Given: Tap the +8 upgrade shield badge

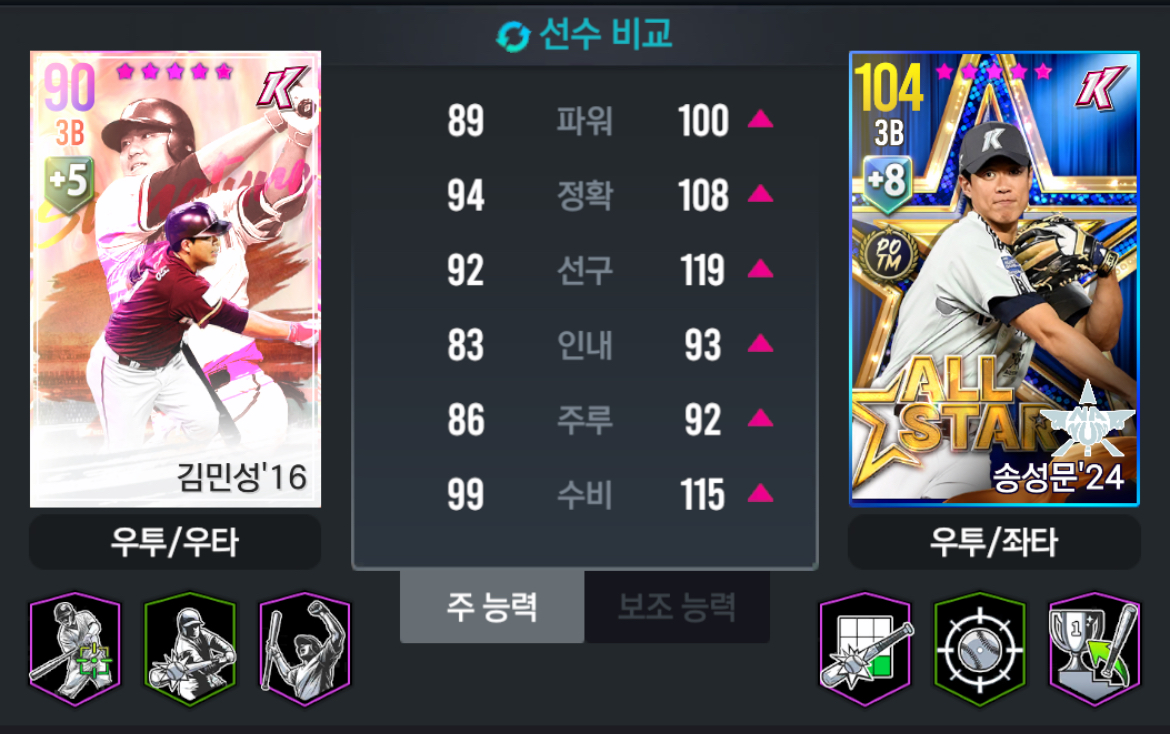Looking at the screenshot, I should tap(888, 183).
